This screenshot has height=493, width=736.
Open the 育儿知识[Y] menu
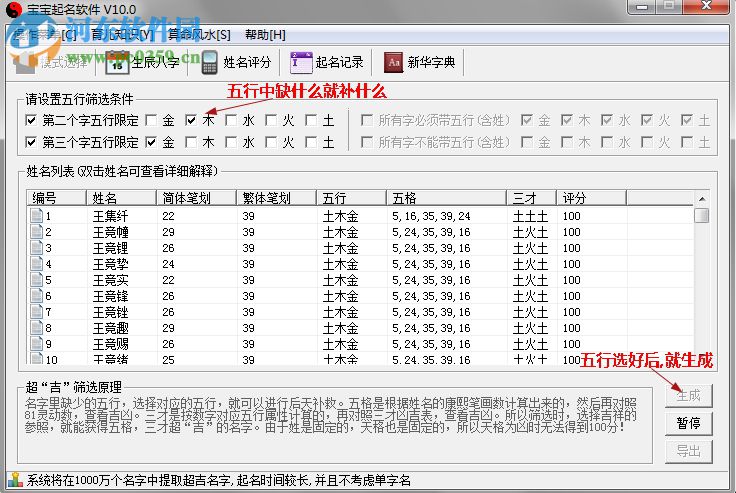(122, 34)
